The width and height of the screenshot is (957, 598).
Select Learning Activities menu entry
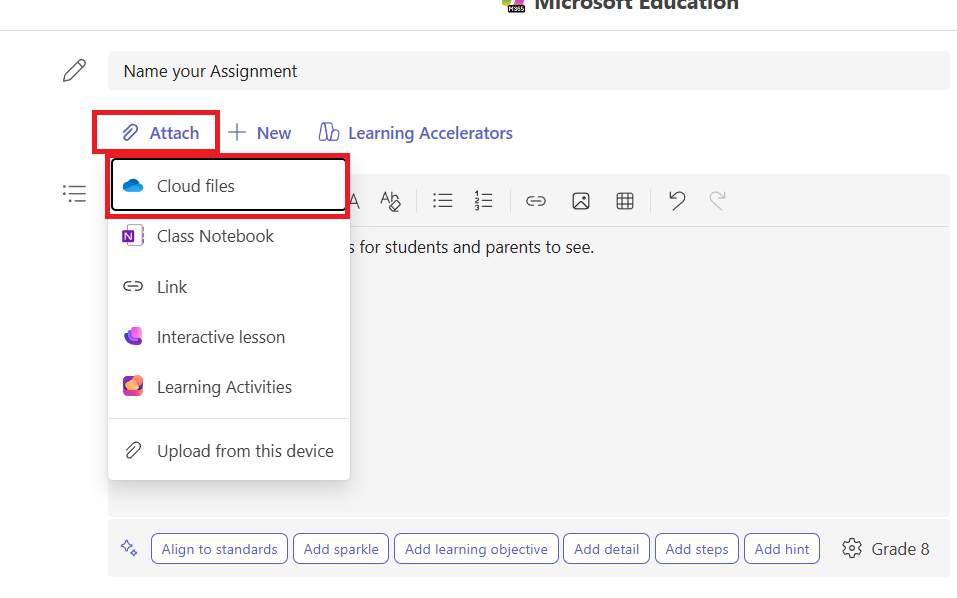(x=229, y=387)
